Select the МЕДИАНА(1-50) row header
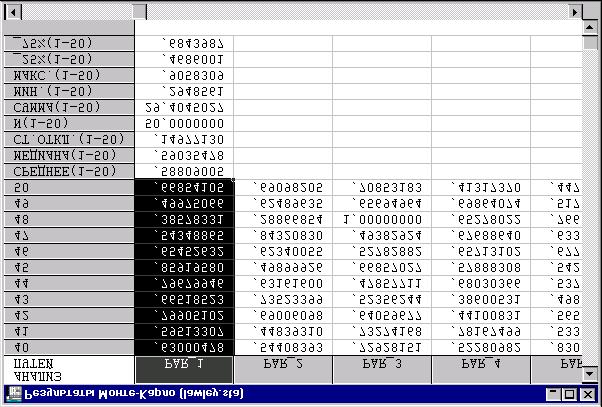Image resolution: width=602 pixels, height=407 pixels. pos(69,155)
